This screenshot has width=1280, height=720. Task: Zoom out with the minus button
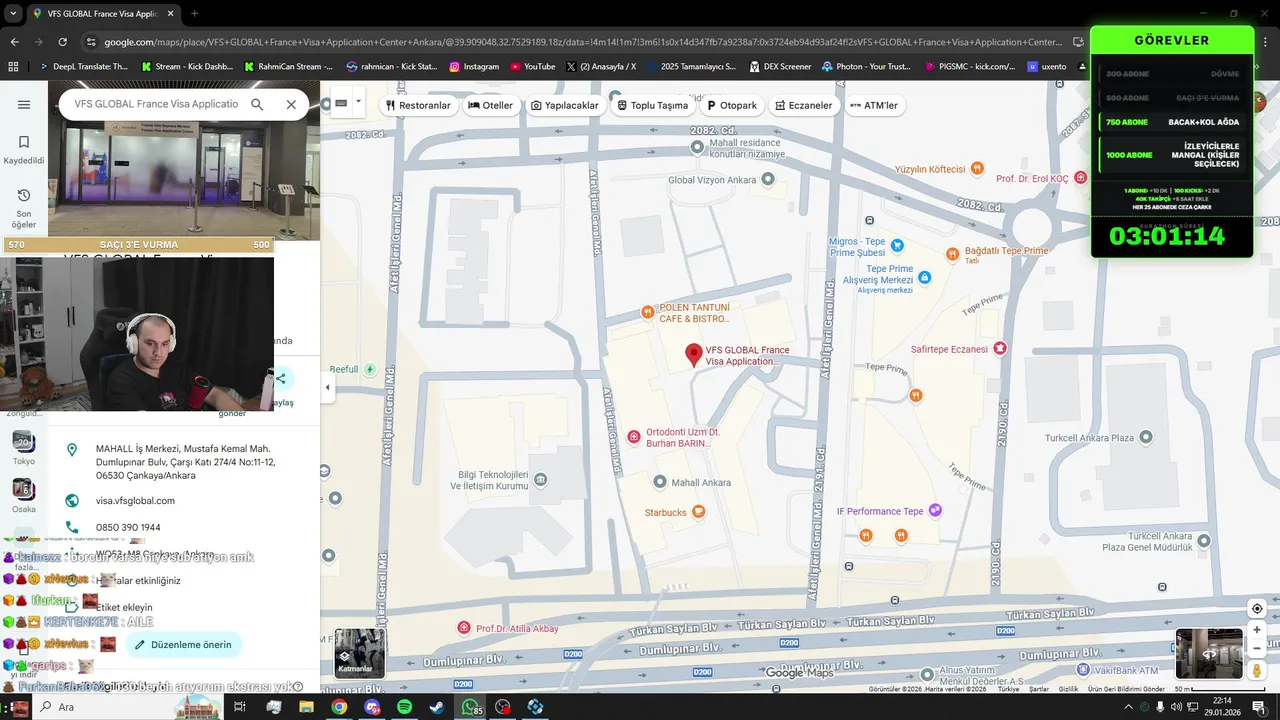1257,647
